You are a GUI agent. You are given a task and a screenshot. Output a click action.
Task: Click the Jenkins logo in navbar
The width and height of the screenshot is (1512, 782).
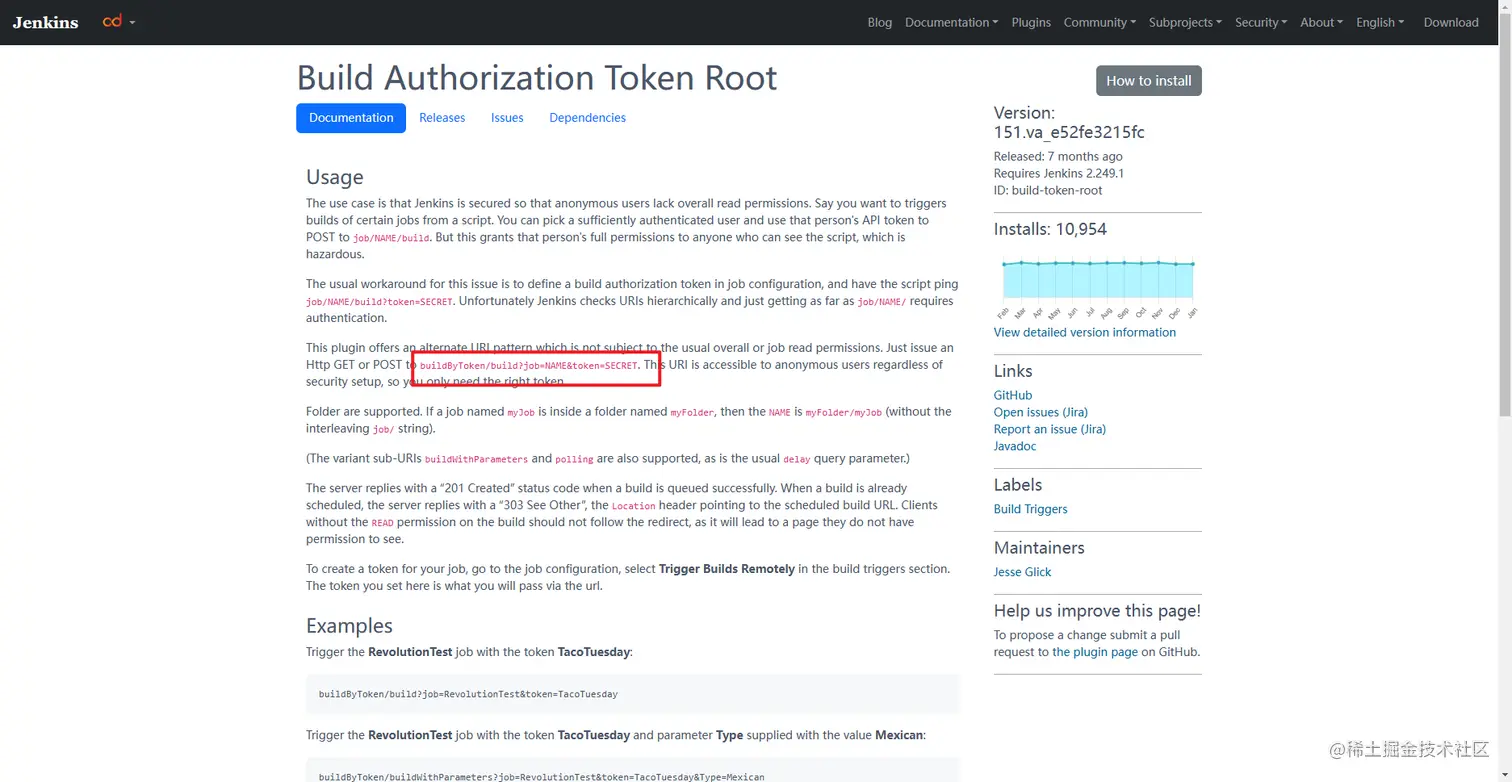(45, 22)
